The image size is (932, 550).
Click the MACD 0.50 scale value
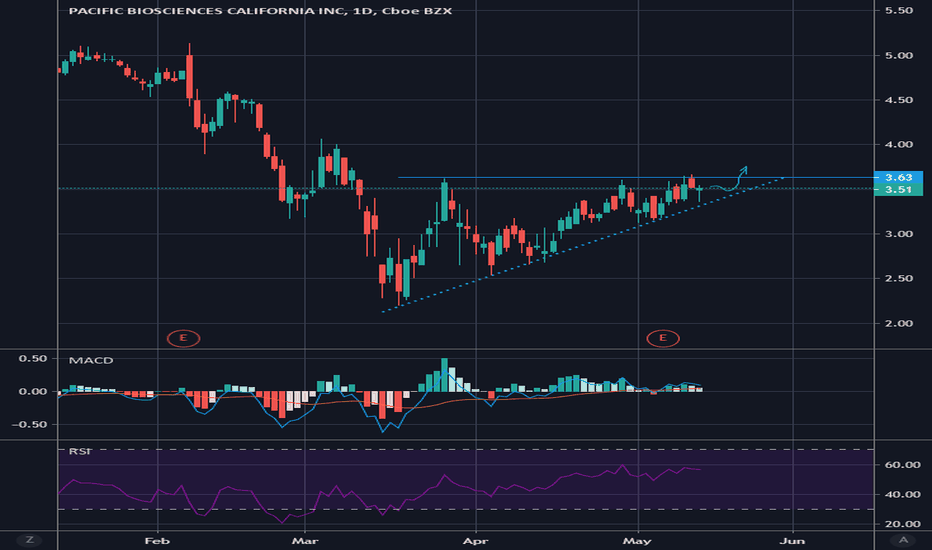pyautogui.click(x=33, y=359)
